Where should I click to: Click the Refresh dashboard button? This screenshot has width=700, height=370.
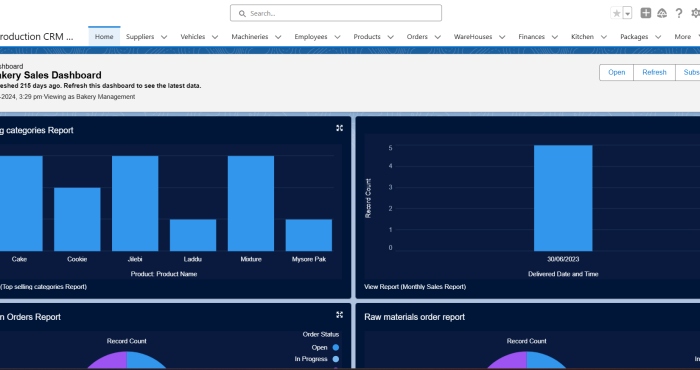pyautogui.click(x=654, y=72)
